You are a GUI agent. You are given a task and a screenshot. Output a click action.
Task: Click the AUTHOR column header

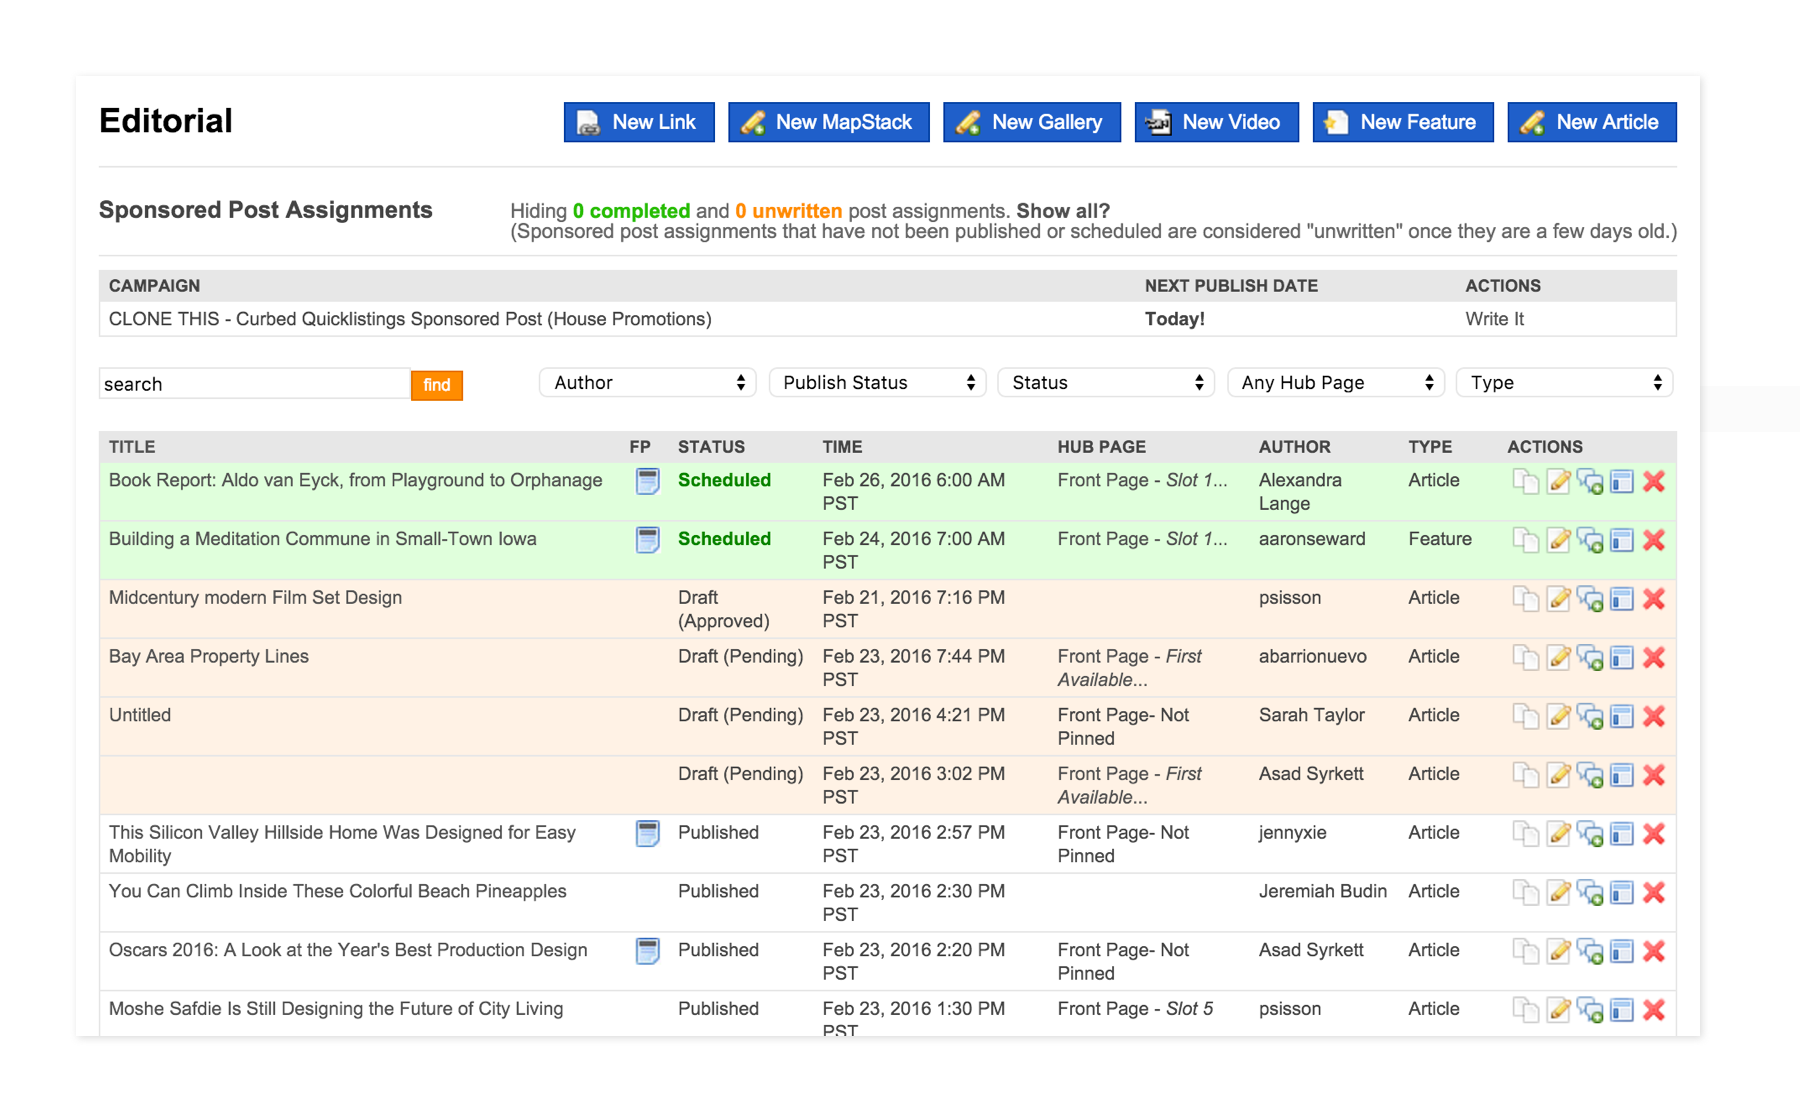coord(1294,447)
